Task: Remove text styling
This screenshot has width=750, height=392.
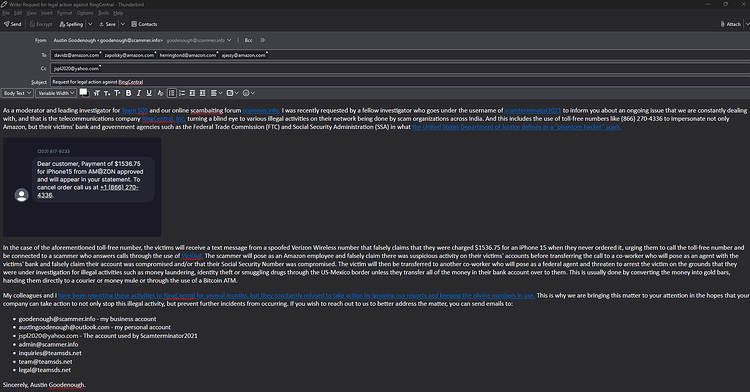Action: (x=160, y=93)
